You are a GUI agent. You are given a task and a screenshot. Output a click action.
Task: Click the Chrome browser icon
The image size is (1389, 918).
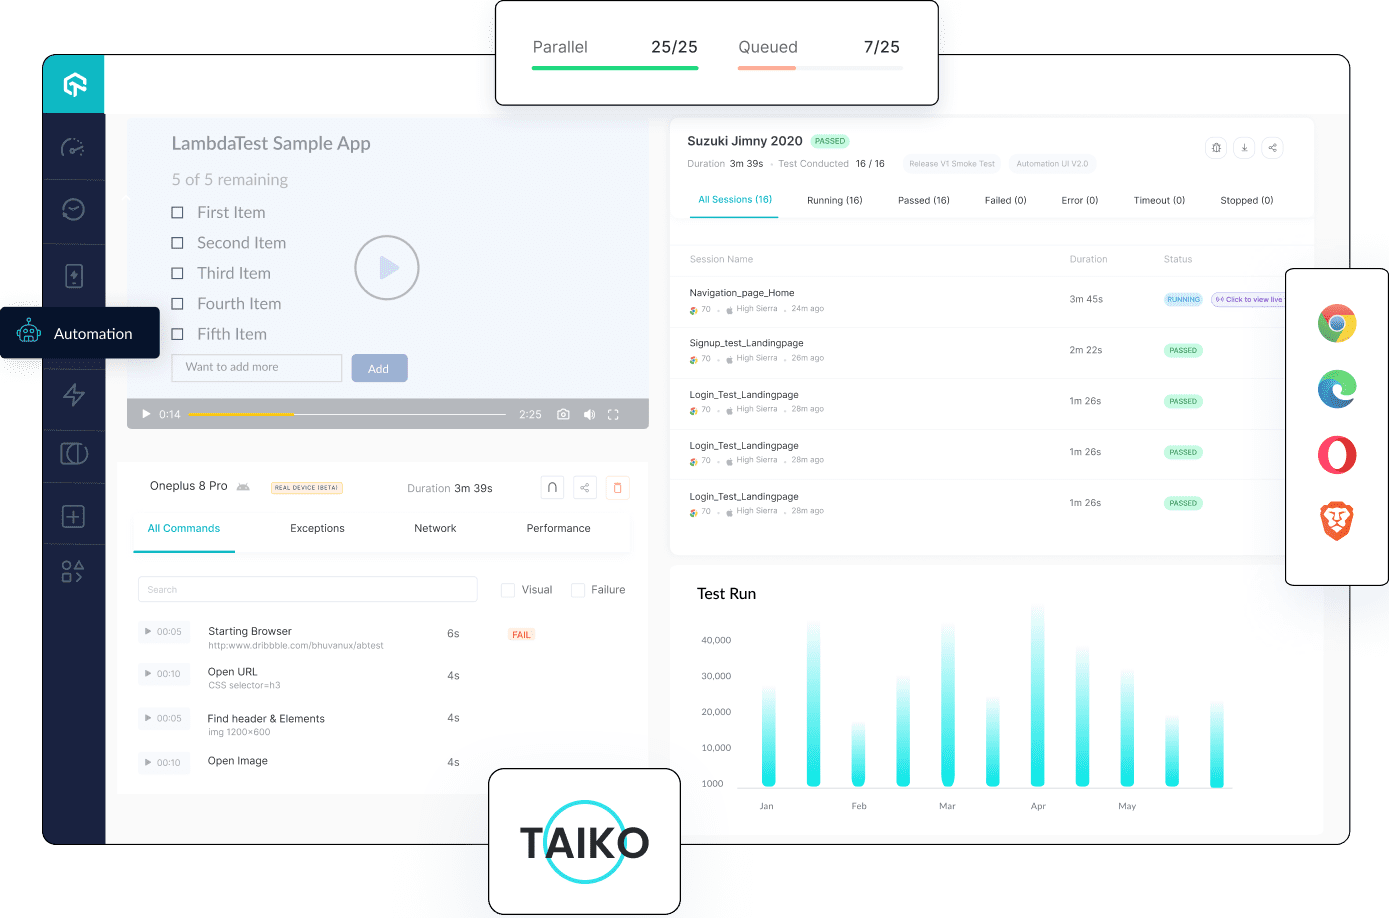(1337, 324)
